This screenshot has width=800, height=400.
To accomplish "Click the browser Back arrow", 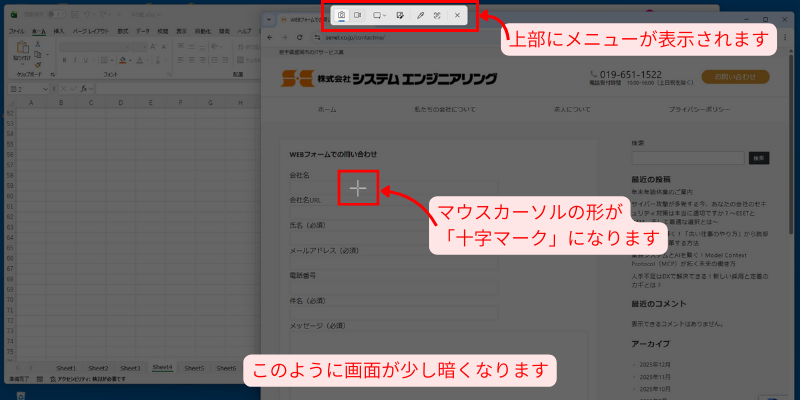I will [270, 37].
